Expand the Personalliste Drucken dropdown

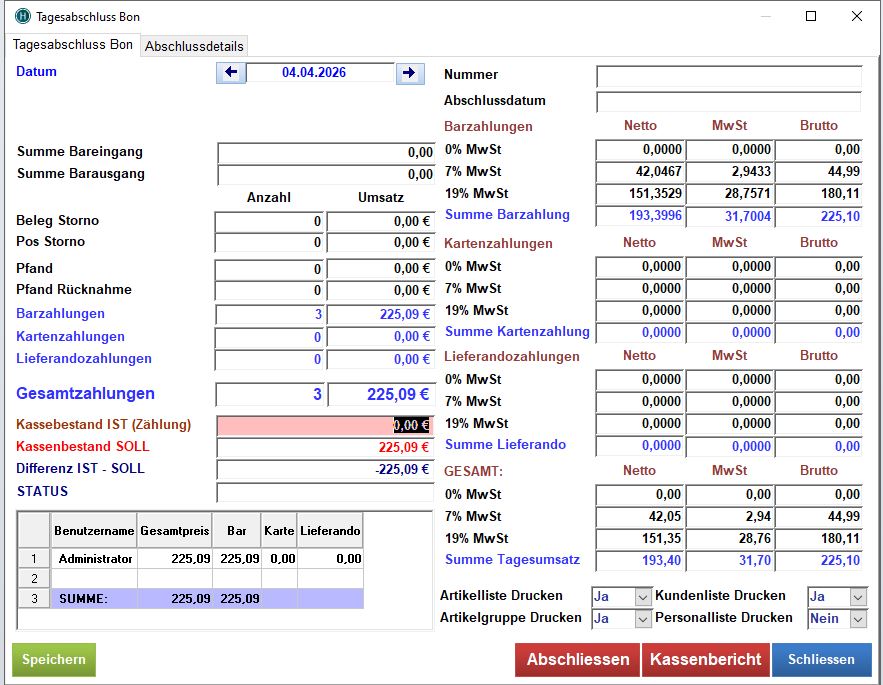point(858,619)
